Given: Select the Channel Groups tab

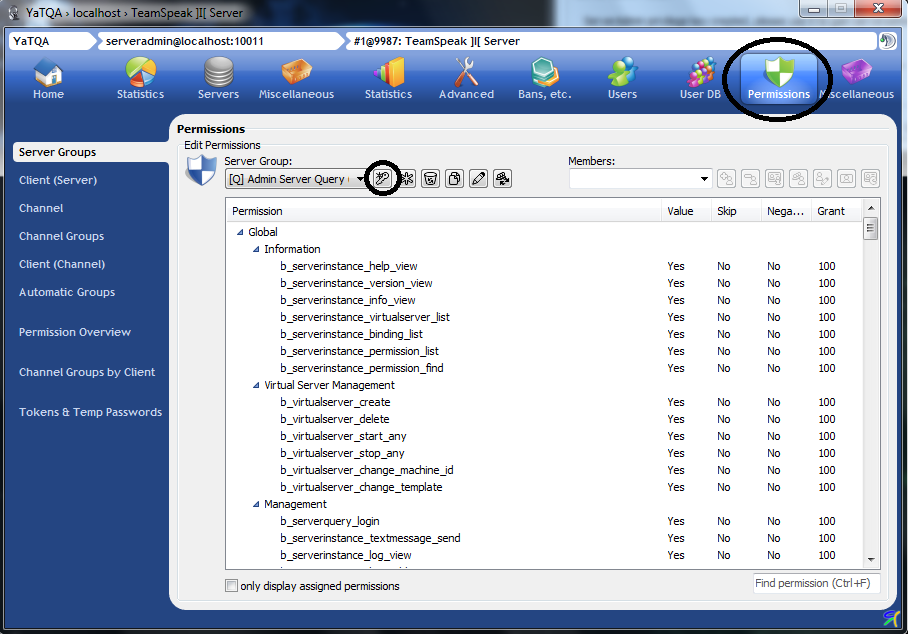Looking at the screenshot, I should pyautogui.click(x=61, y=236).
